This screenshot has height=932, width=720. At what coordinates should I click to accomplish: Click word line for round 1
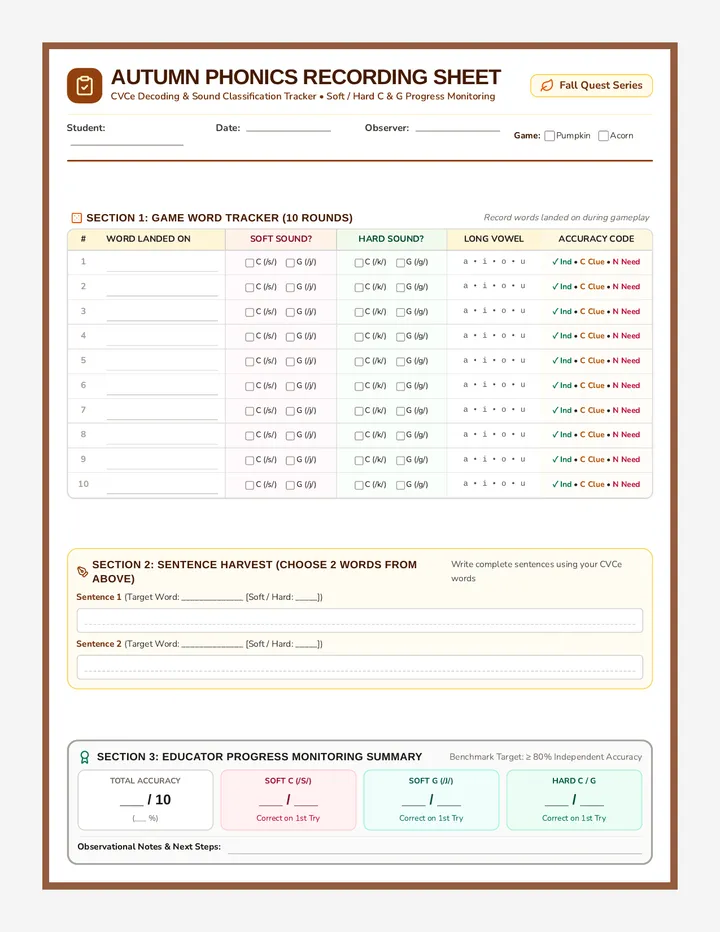(162, 270)
